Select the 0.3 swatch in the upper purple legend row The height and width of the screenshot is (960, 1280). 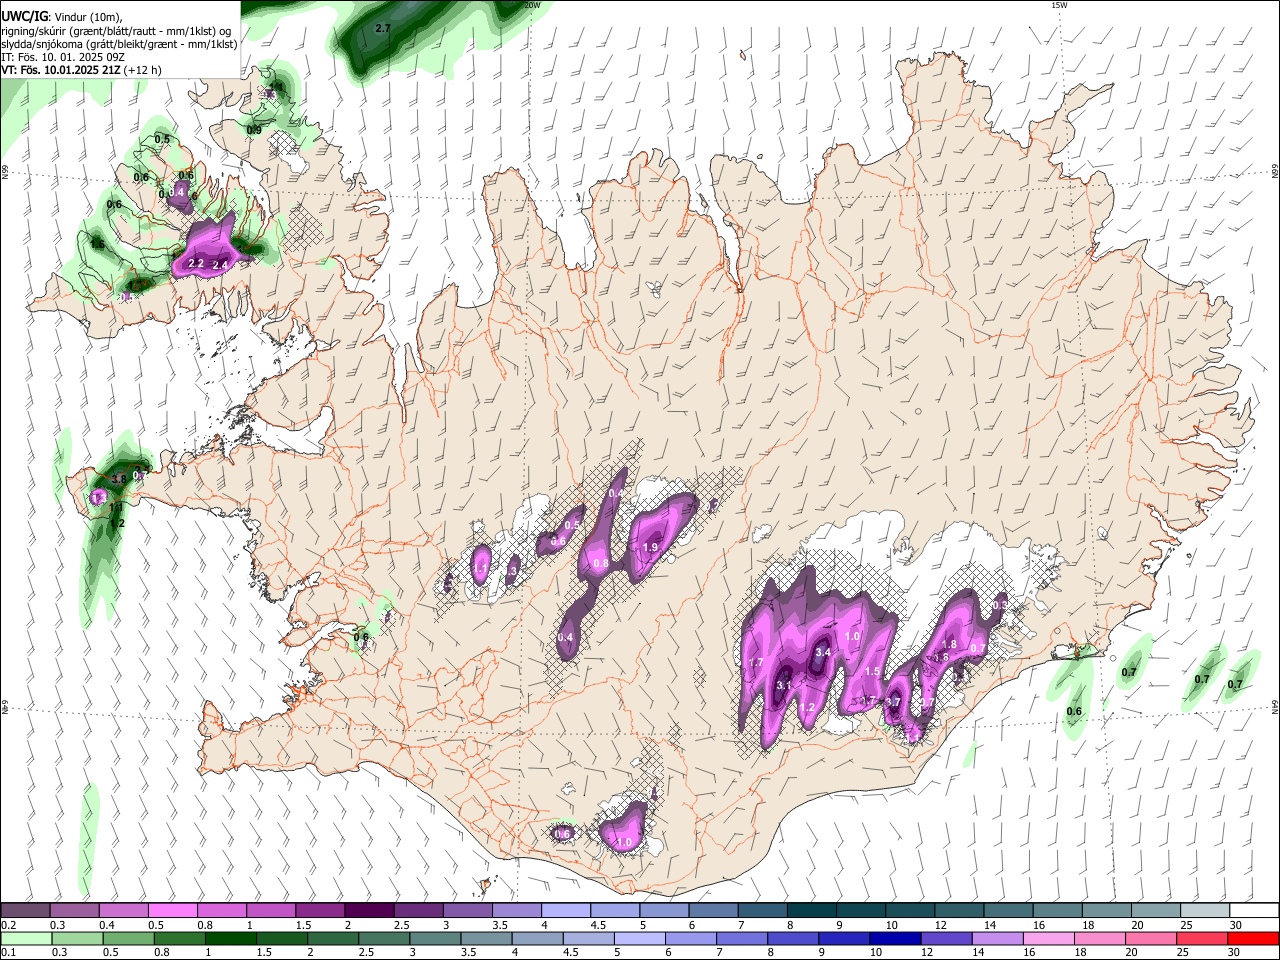click(75, 911)
